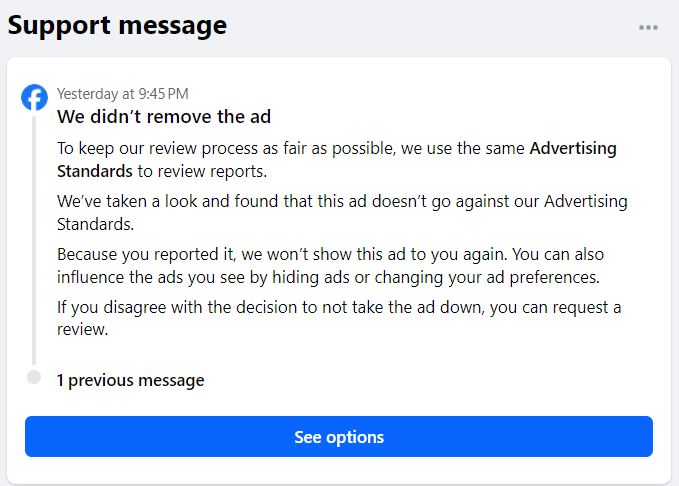Click the Yesterday at 9:45 PM timestamp
This screenshot has width=679, height=486.
click(122, 94)
